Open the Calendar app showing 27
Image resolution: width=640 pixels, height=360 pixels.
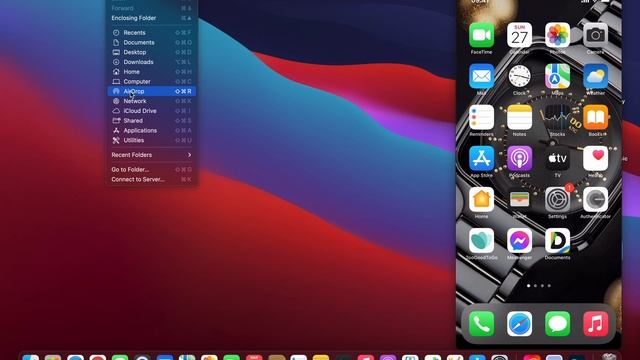[x=519, y=35]
